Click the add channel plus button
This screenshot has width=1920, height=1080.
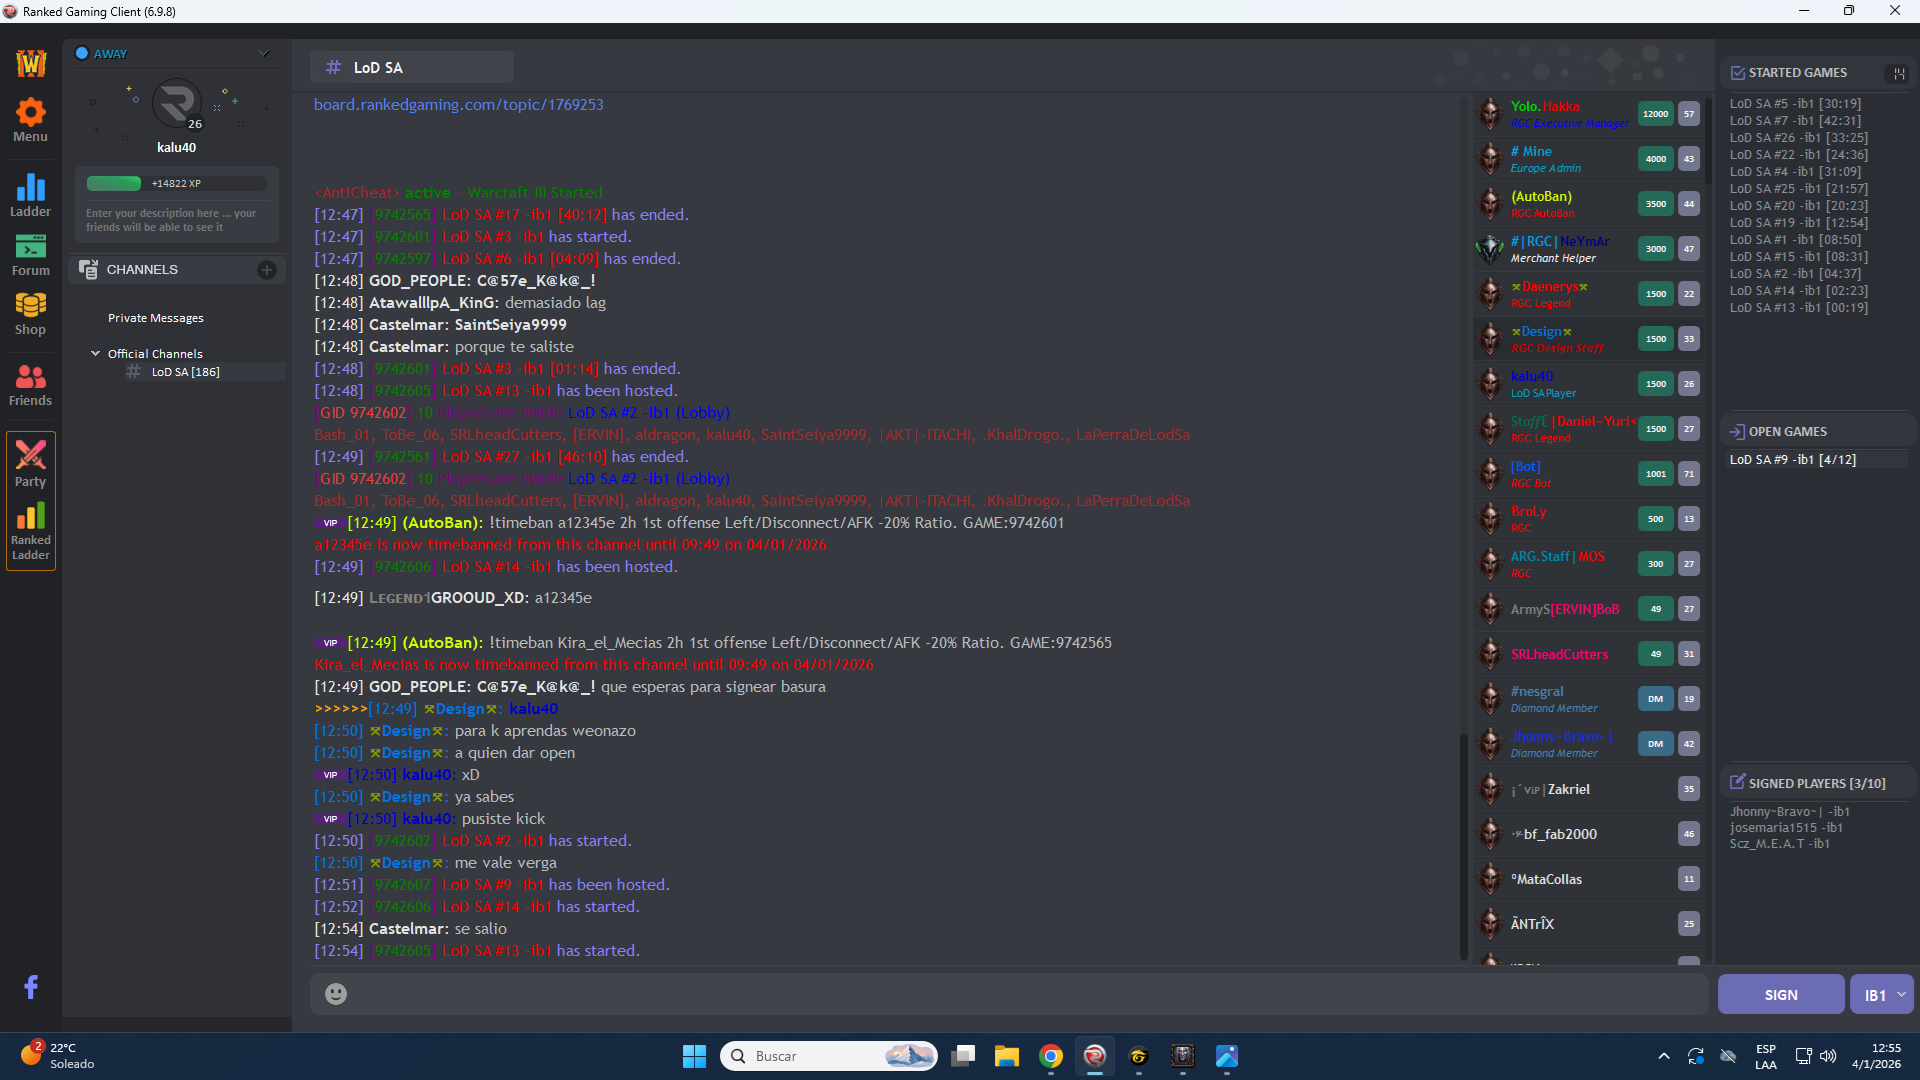point(267,270)
